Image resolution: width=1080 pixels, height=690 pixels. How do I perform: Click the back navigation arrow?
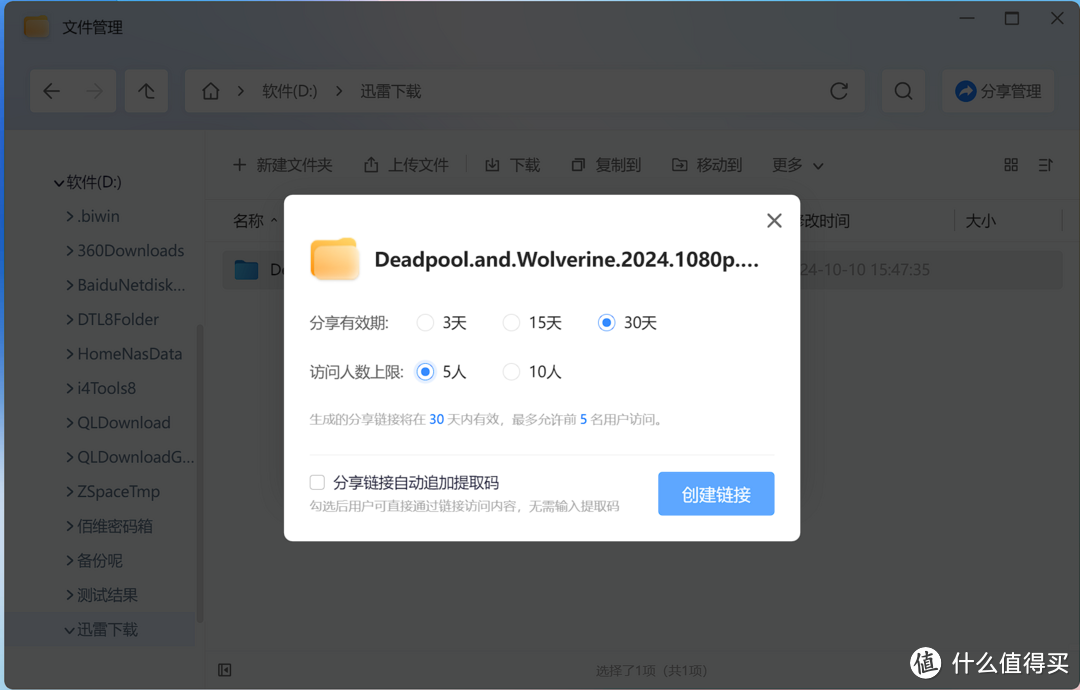pyautogui.click(x=51, y=90)
